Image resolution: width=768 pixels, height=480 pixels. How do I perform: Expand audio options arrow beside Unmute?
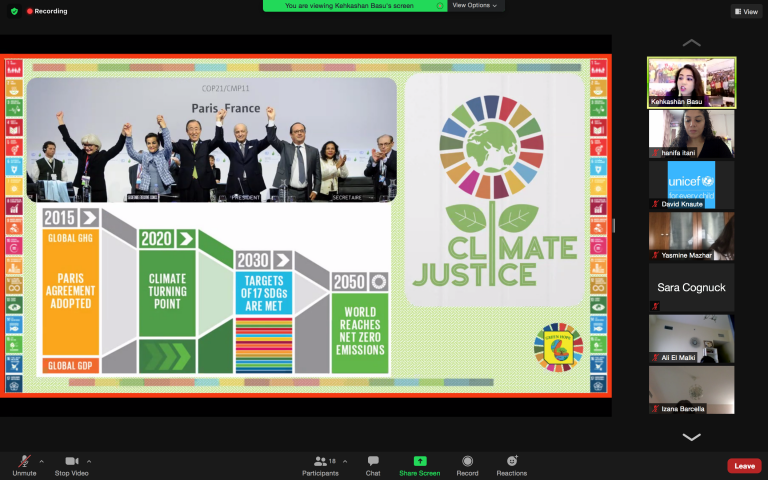coord(41,461)
